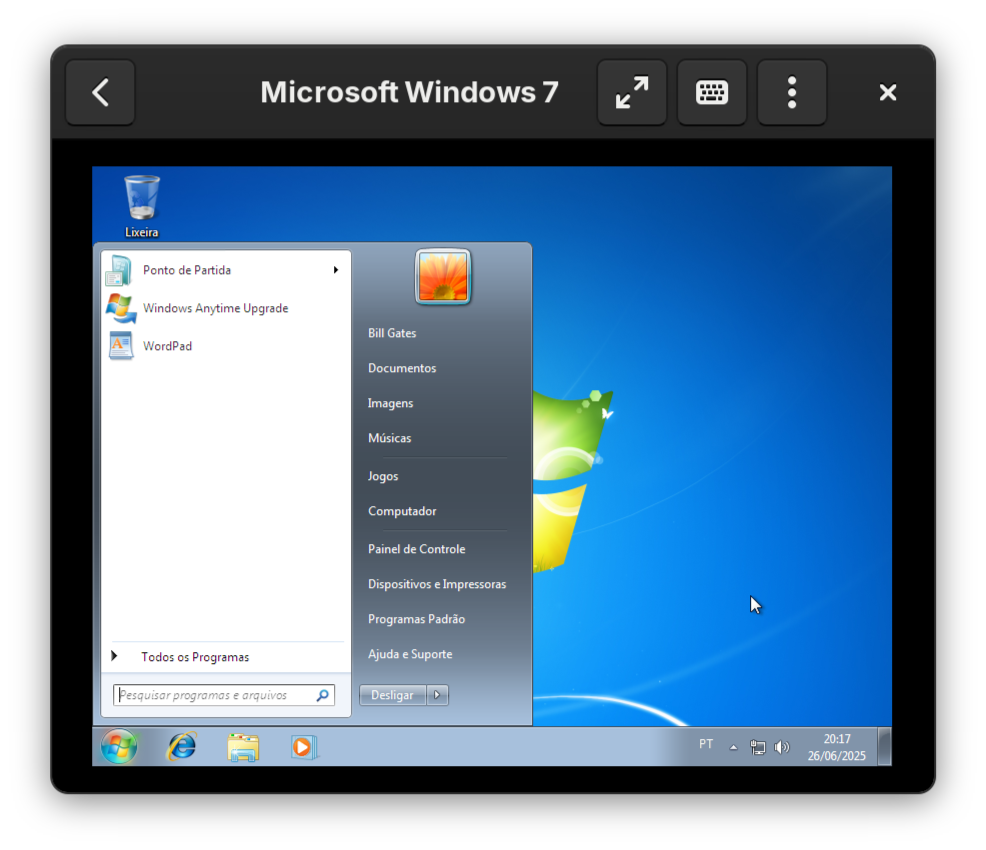Open Jogos from Start menu

pyautogui.click(x=383, y=477)
